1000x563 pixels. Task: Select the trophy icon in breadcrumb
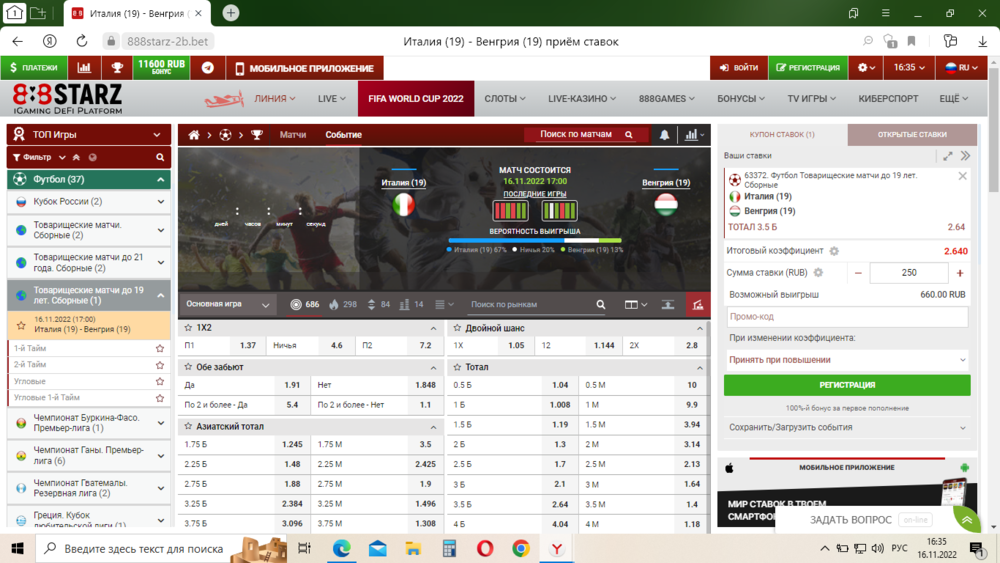click(x=256, y=135)
